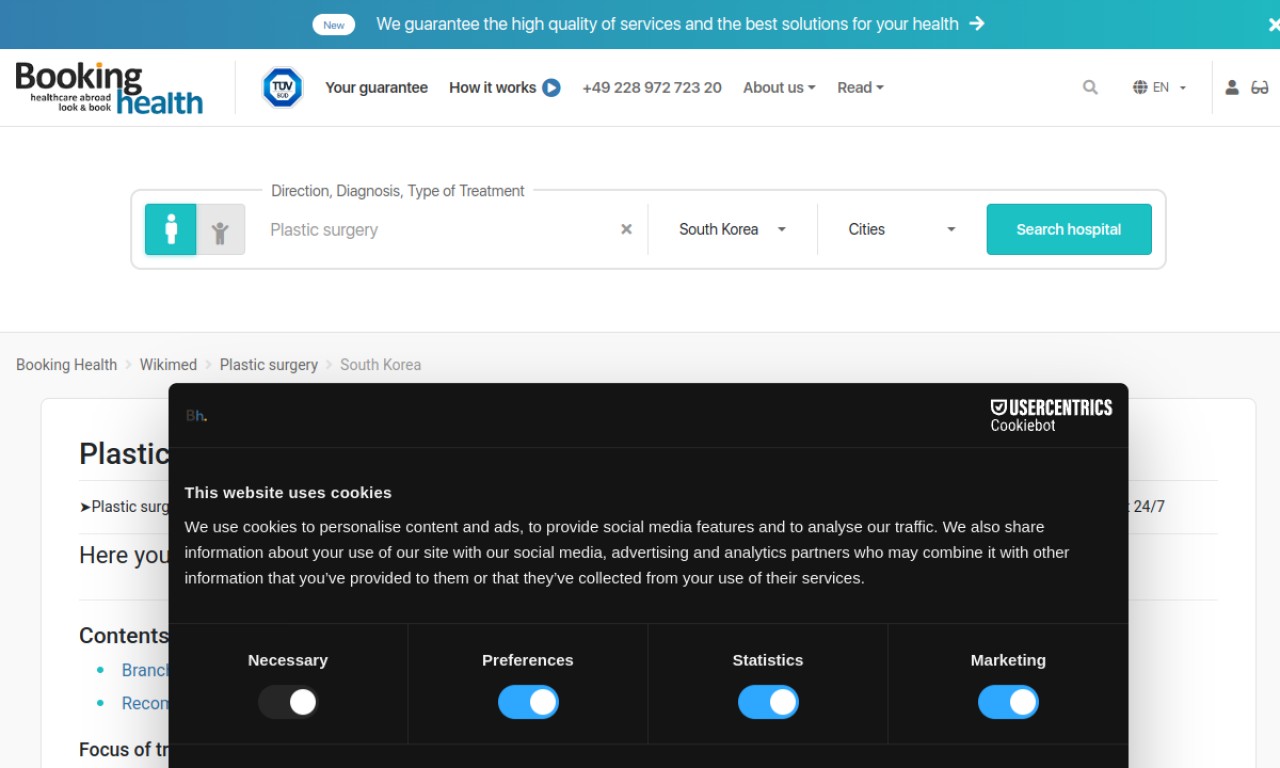Turn off Marketing cookies toggle
1280x768 pixels.
pyautogui.click(x=1008, y=702)
